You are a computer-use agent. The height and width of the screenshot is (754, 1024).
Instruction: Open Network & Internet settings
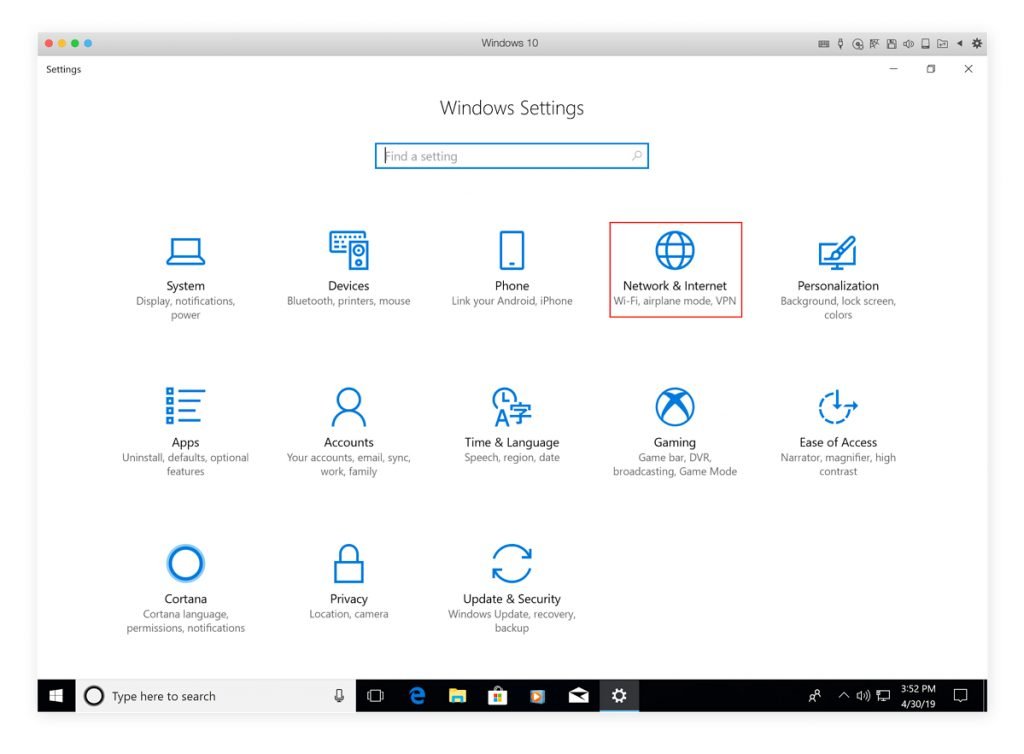[x=675, y=270]
